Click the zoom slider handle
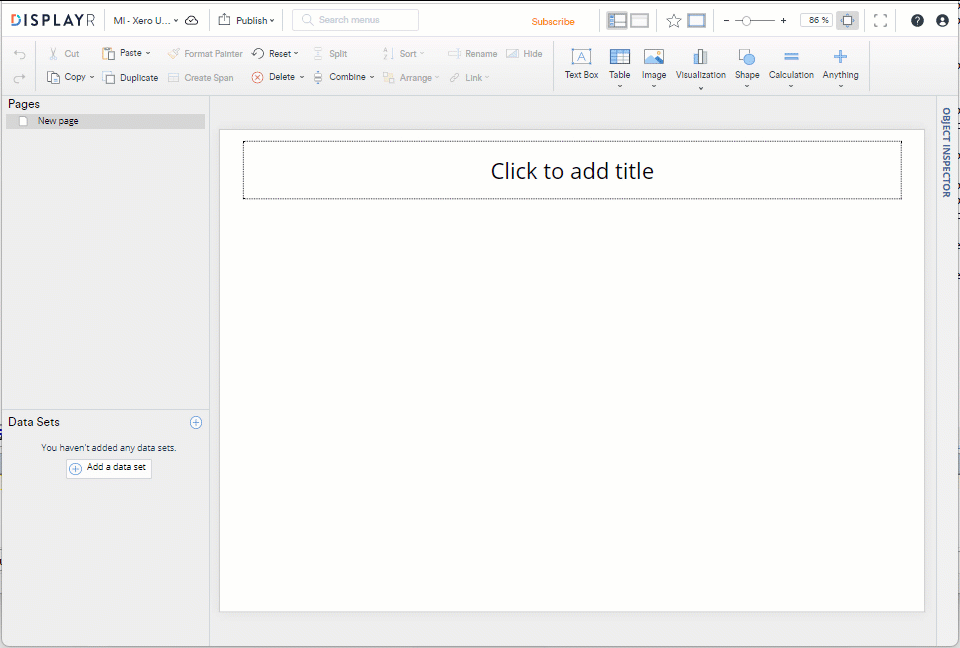The height and width of the screenshot is (648, 960). pyautogui.click(x=746, y=21)
